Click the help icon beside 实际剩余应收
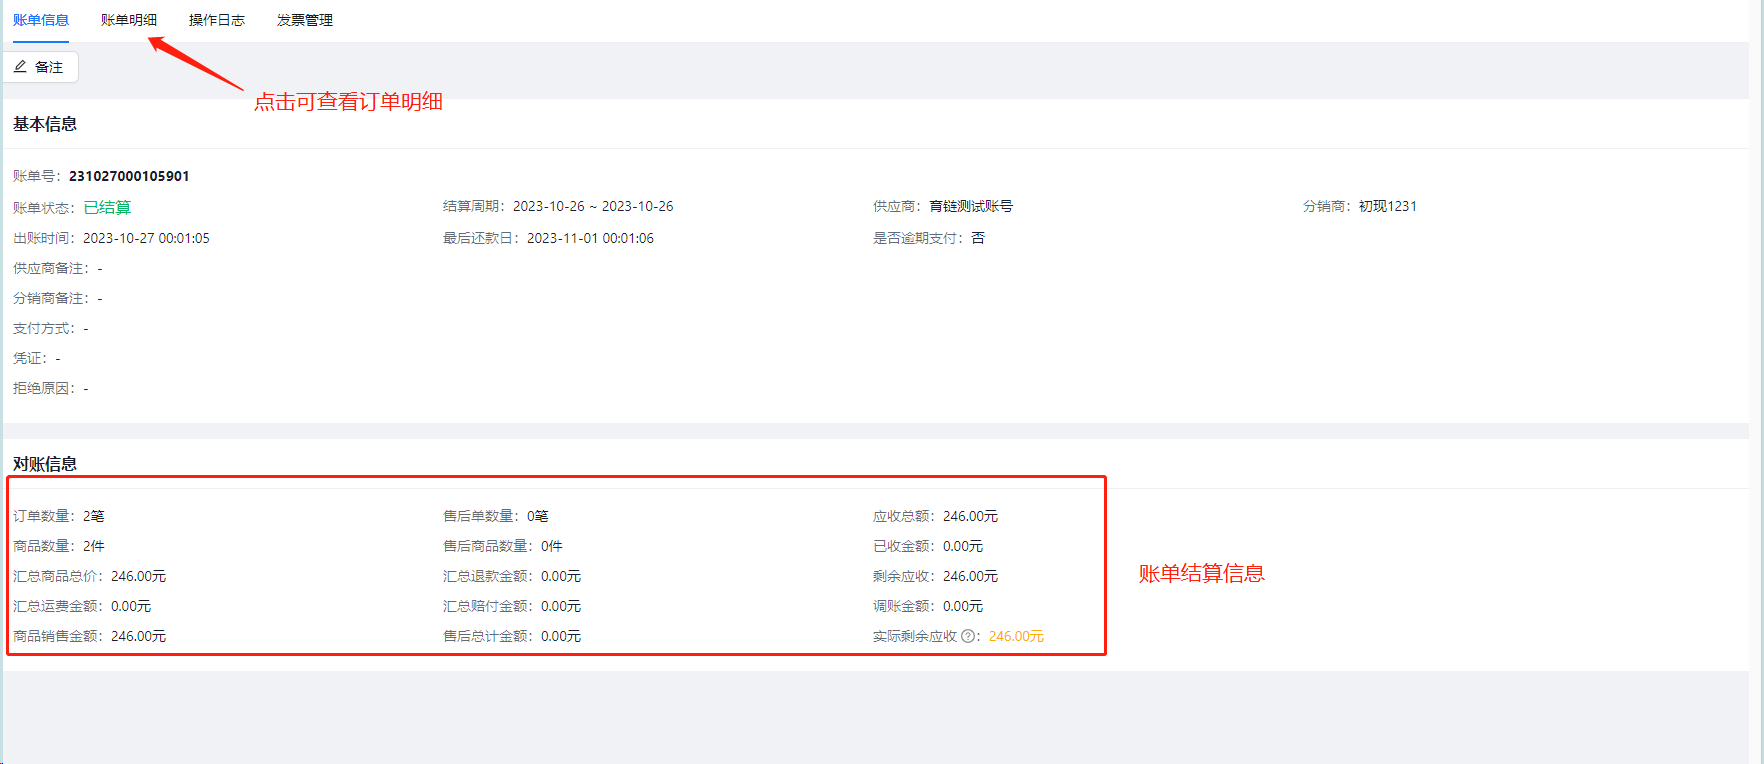 coord(968,636)
